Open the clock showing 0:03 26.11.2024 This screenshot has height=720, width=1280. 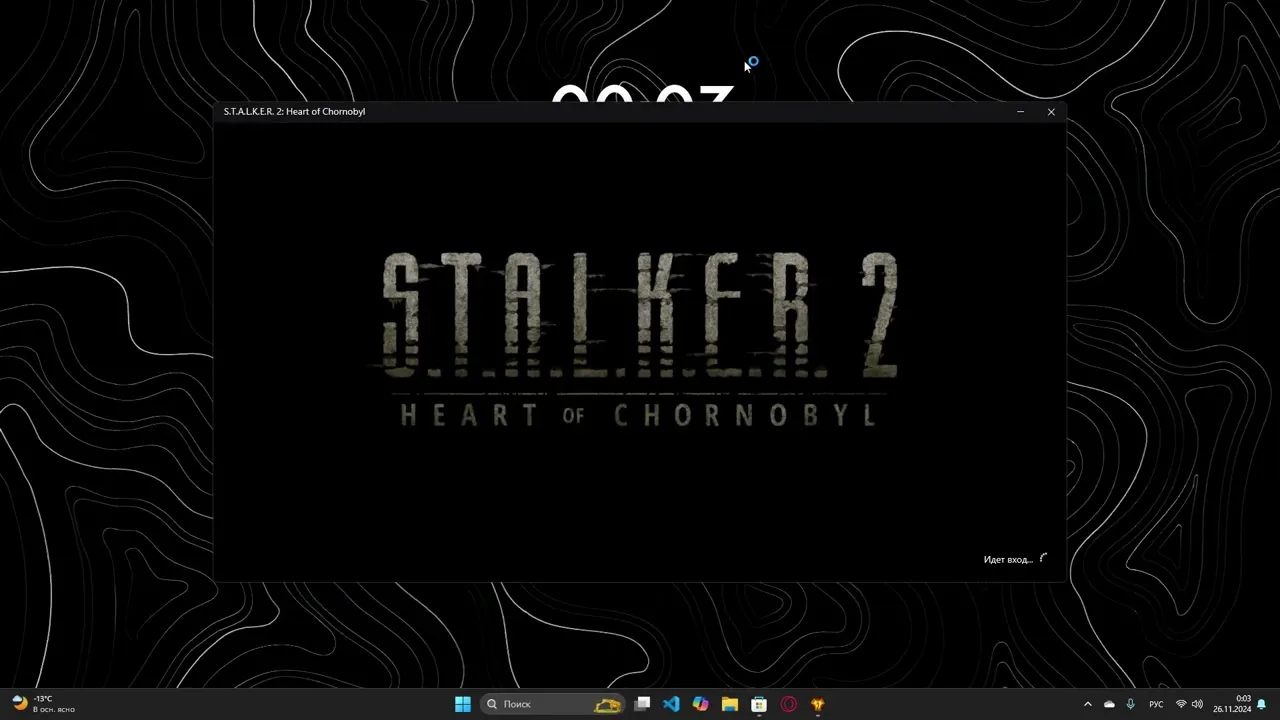(x=1232, y=704)
